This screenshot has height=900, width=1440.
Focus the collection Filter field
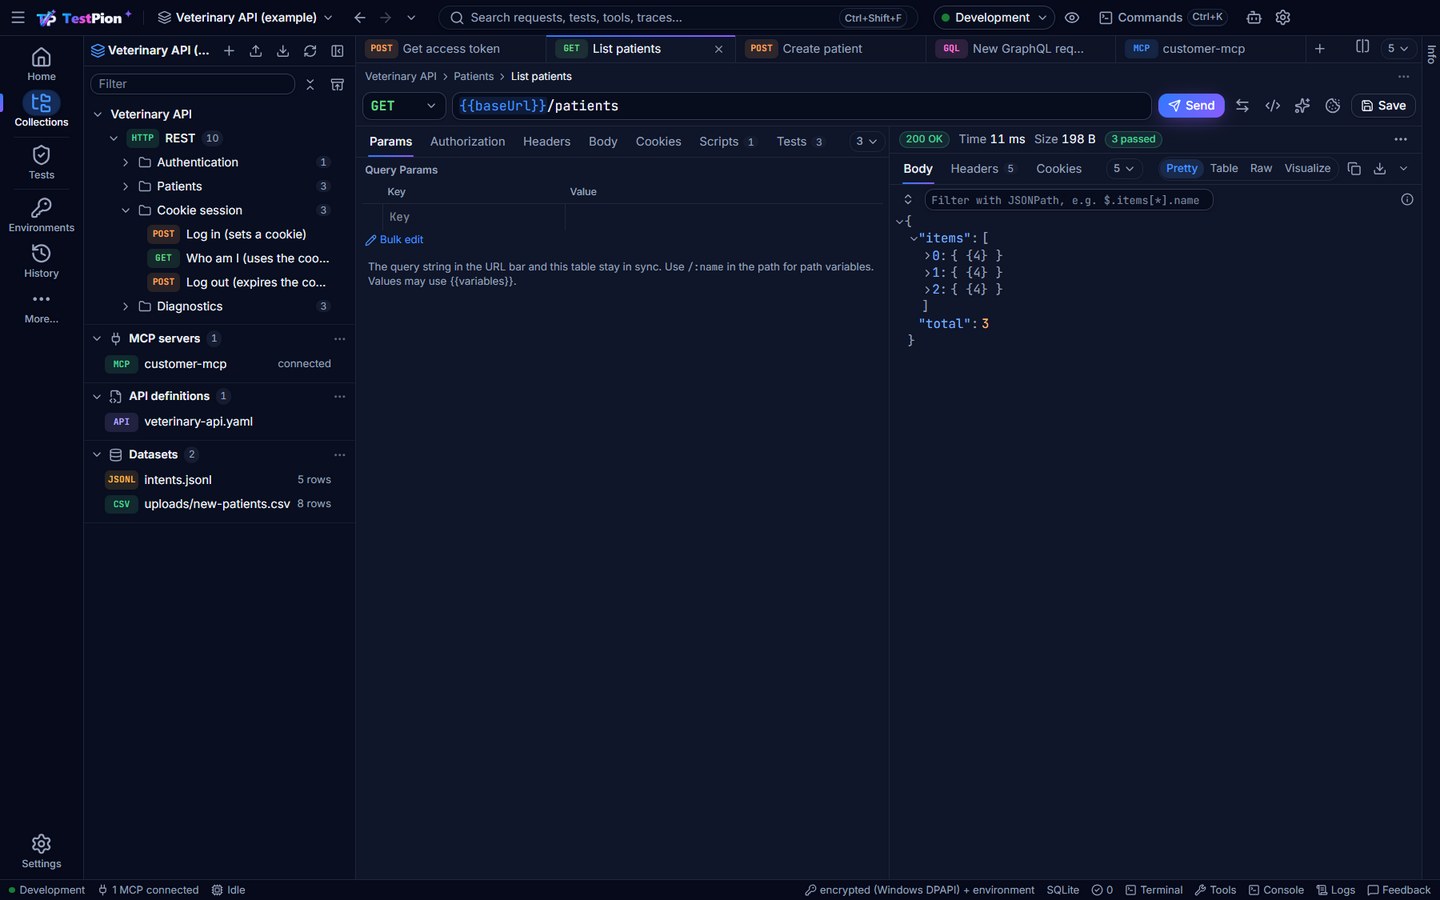point(193,84)
